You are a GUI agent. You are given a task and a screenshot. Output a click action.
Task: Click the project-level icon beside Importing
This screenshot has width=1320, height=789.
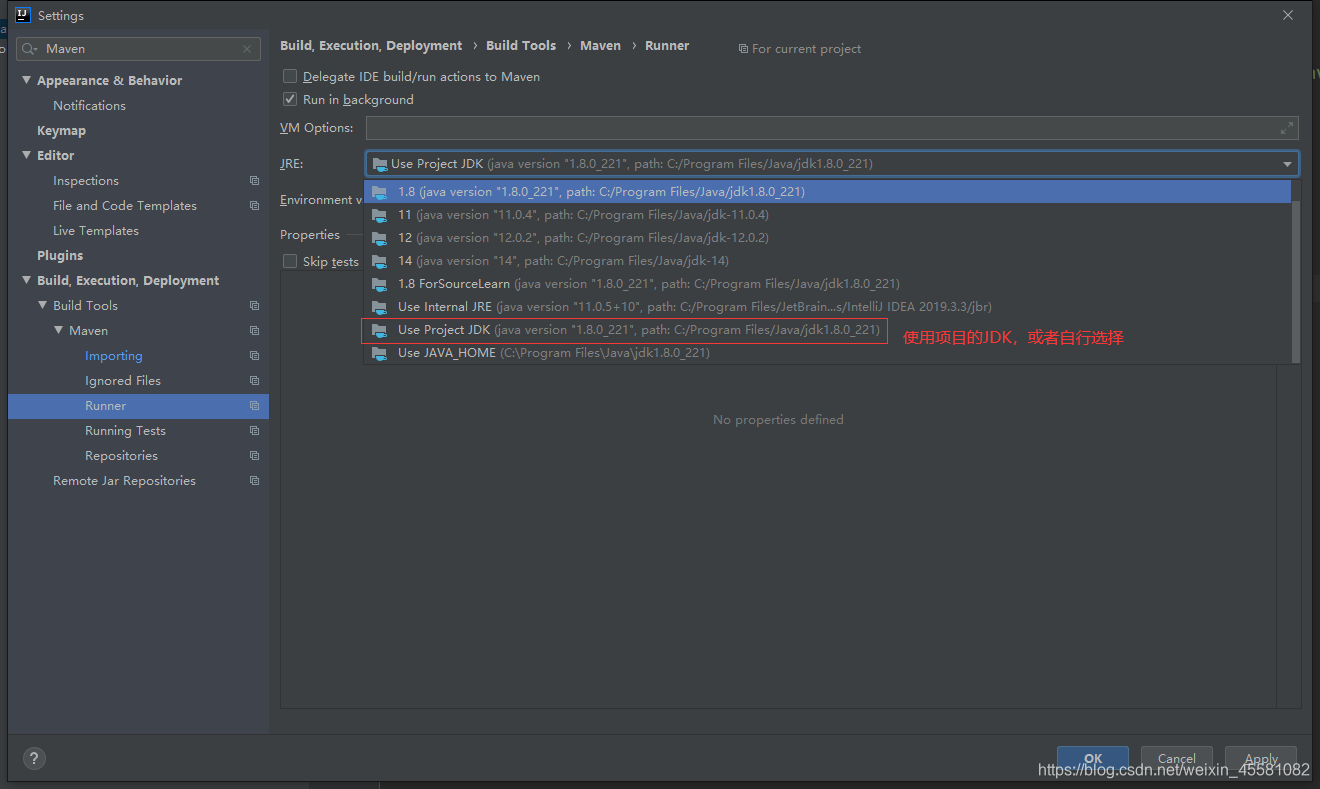pyautogui.click(x=254, y=356)
